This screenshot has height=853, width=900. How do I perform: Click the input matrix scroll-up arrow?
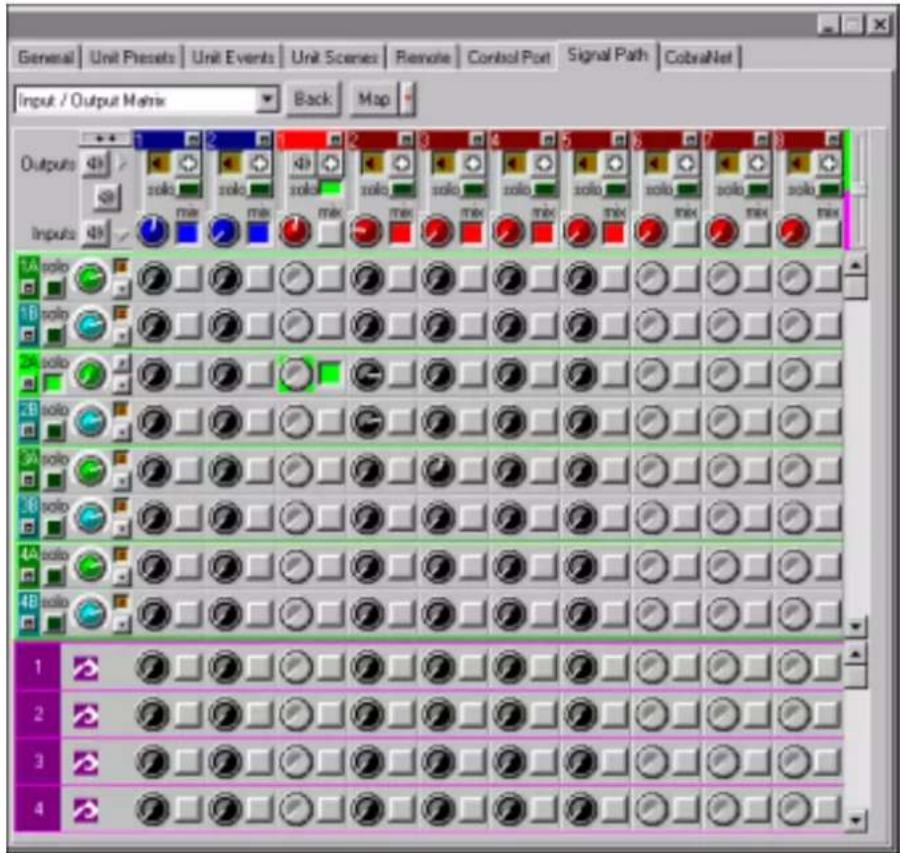[855, 265]
